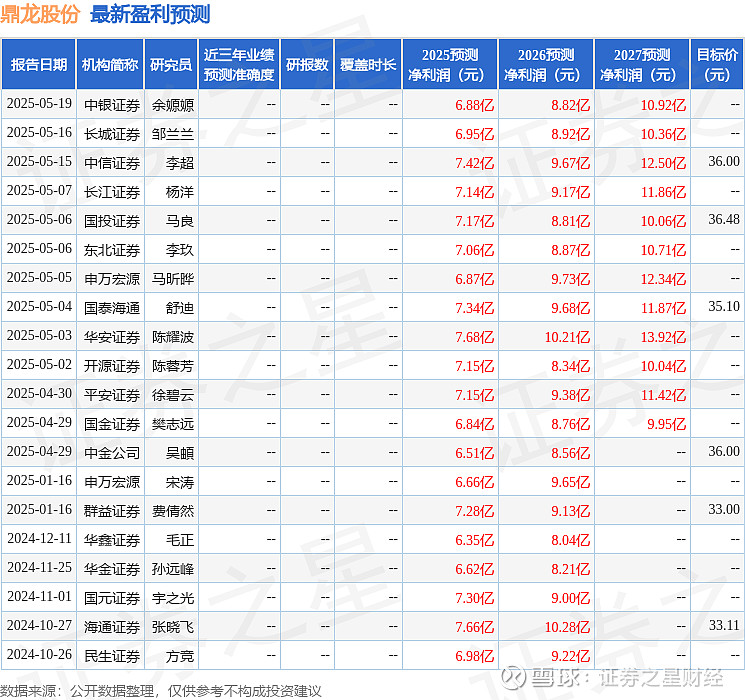Image resolution: width=745 pixels, height=700 pixels.
Task: Click the date 2025-05-15
Action: 39,162
